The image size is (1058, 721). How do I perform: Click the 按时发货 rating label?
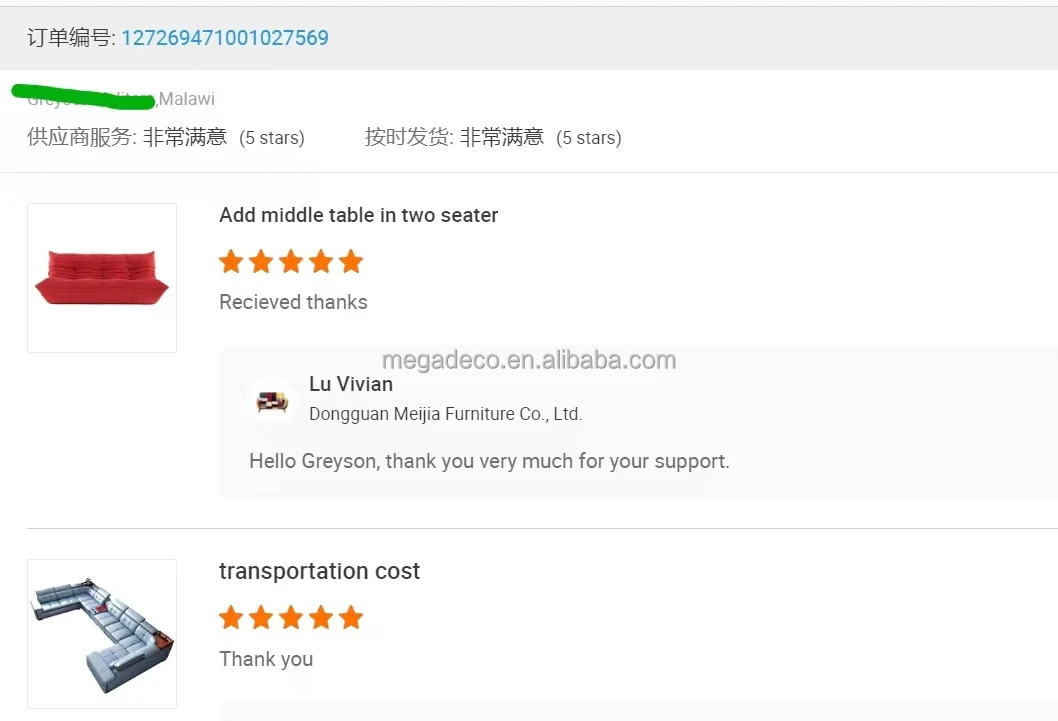pyautogui.click(x=408, y=137)
